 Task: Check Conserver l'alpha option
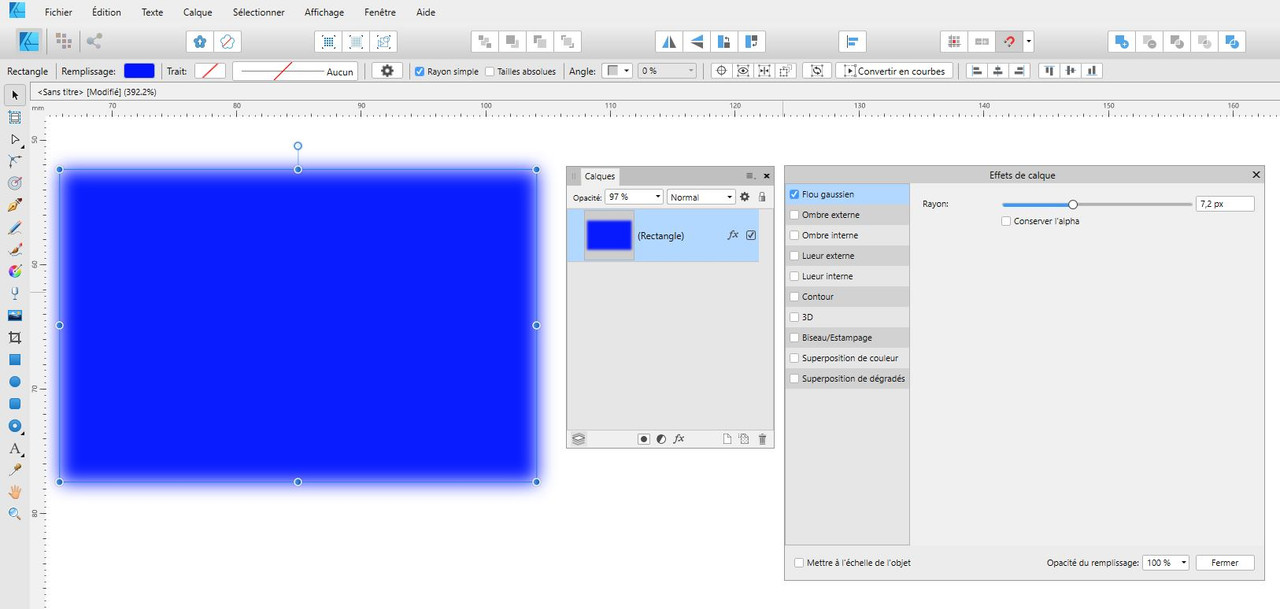(x=1006, y=221)
